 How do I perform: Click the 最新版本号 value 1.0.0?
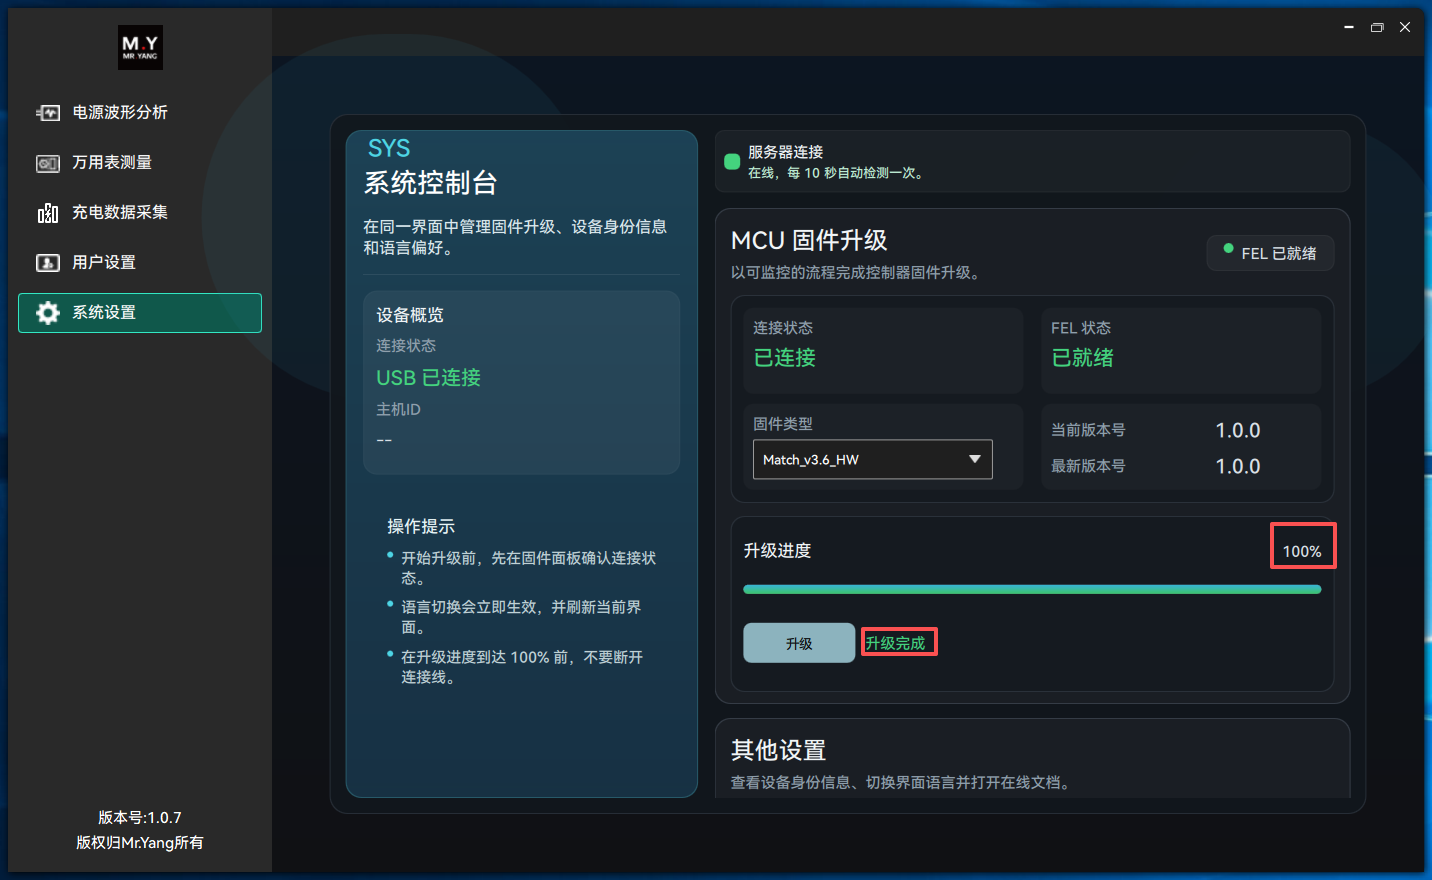1238,467
